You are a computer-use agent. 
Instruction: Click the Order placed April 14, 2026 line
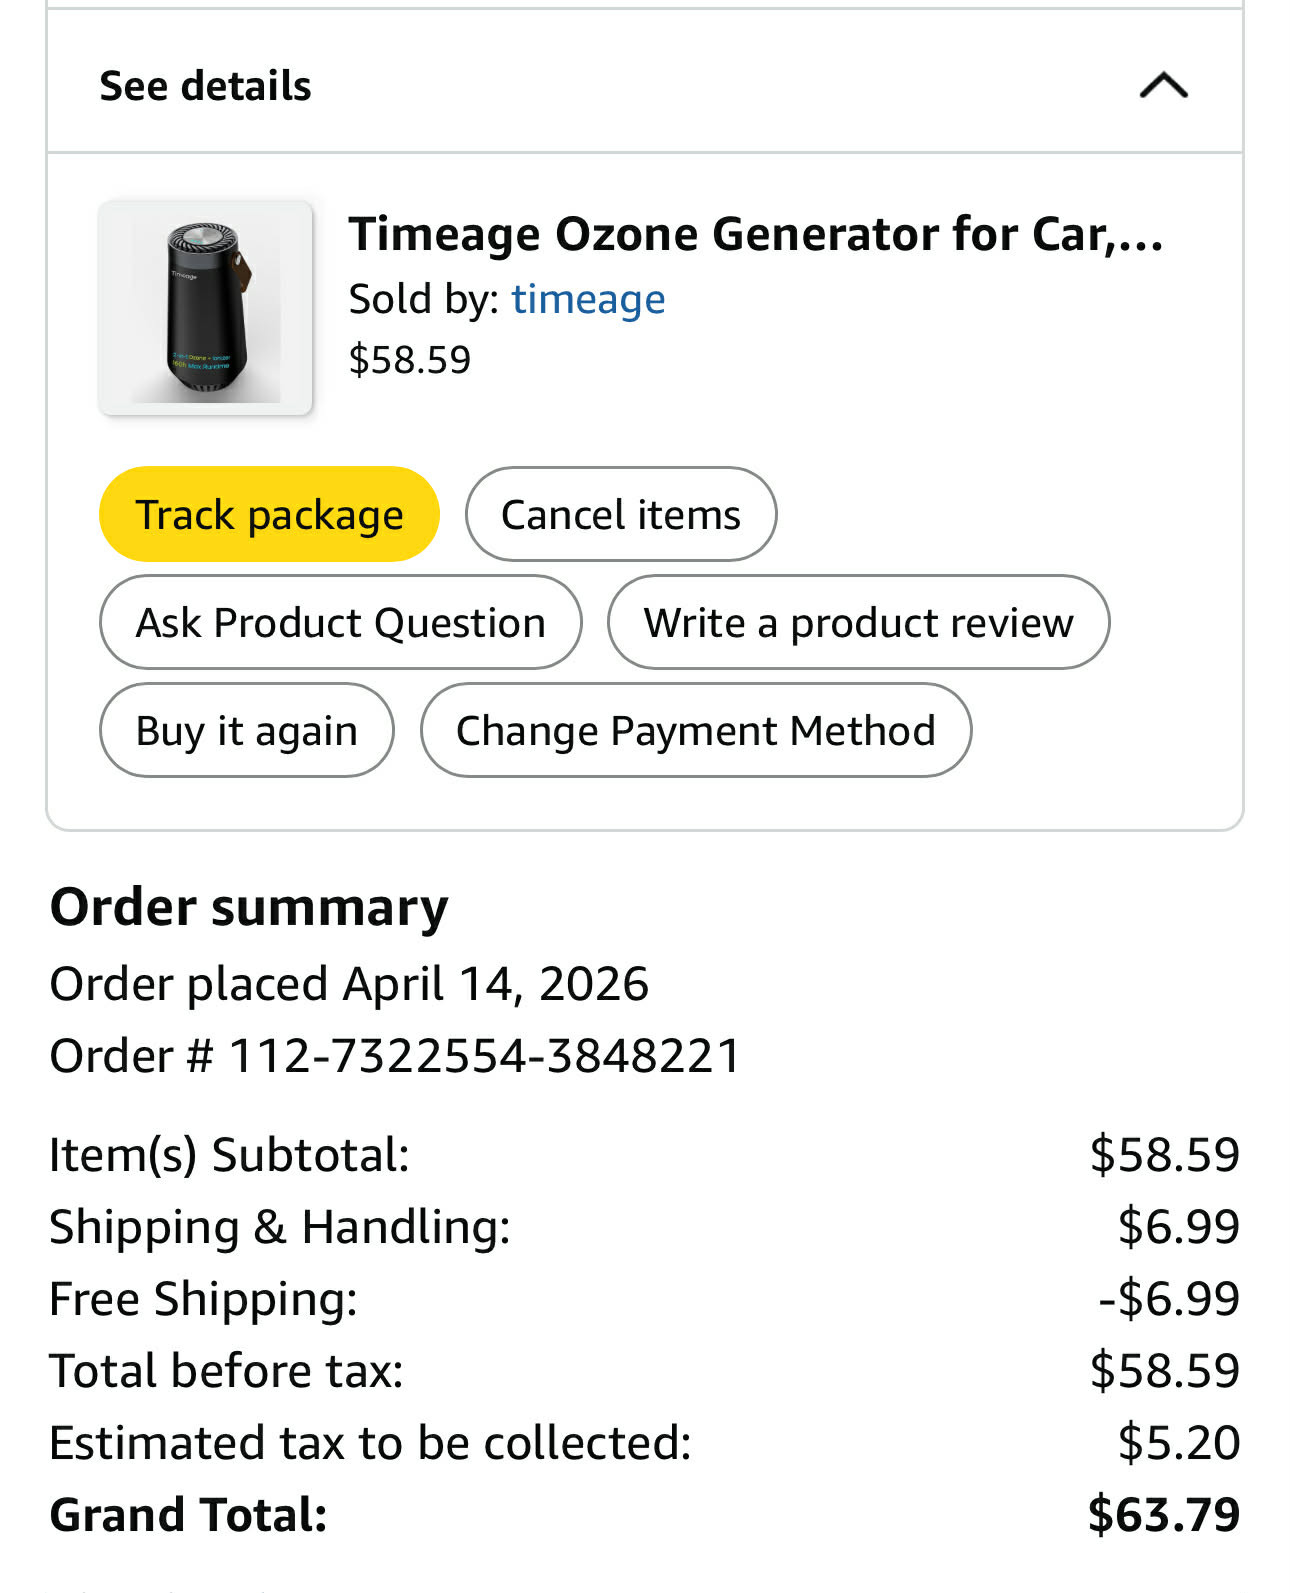tap(349, 984)
